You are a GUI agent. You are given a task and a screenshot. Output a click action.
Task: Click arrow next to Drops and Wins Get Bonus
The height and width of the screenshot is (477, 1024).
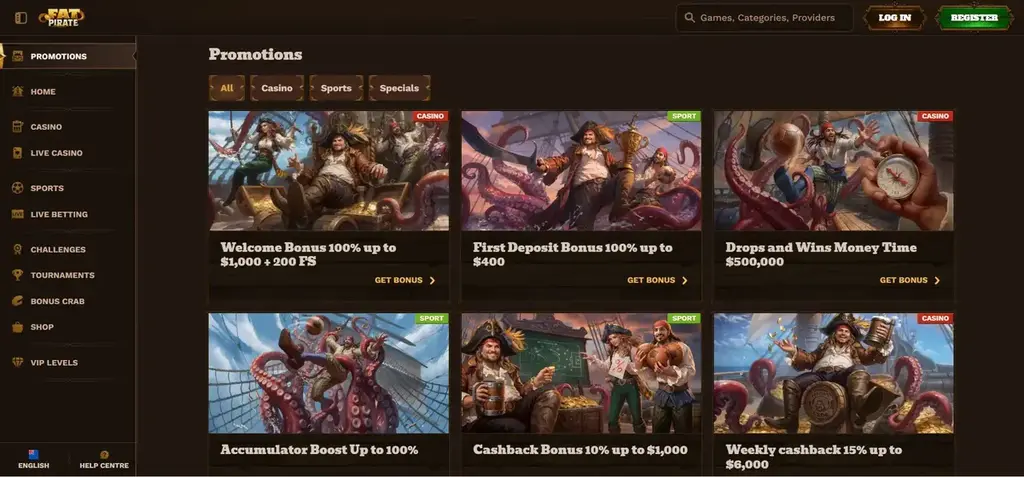pyautogui.click(x=937, y=280)
